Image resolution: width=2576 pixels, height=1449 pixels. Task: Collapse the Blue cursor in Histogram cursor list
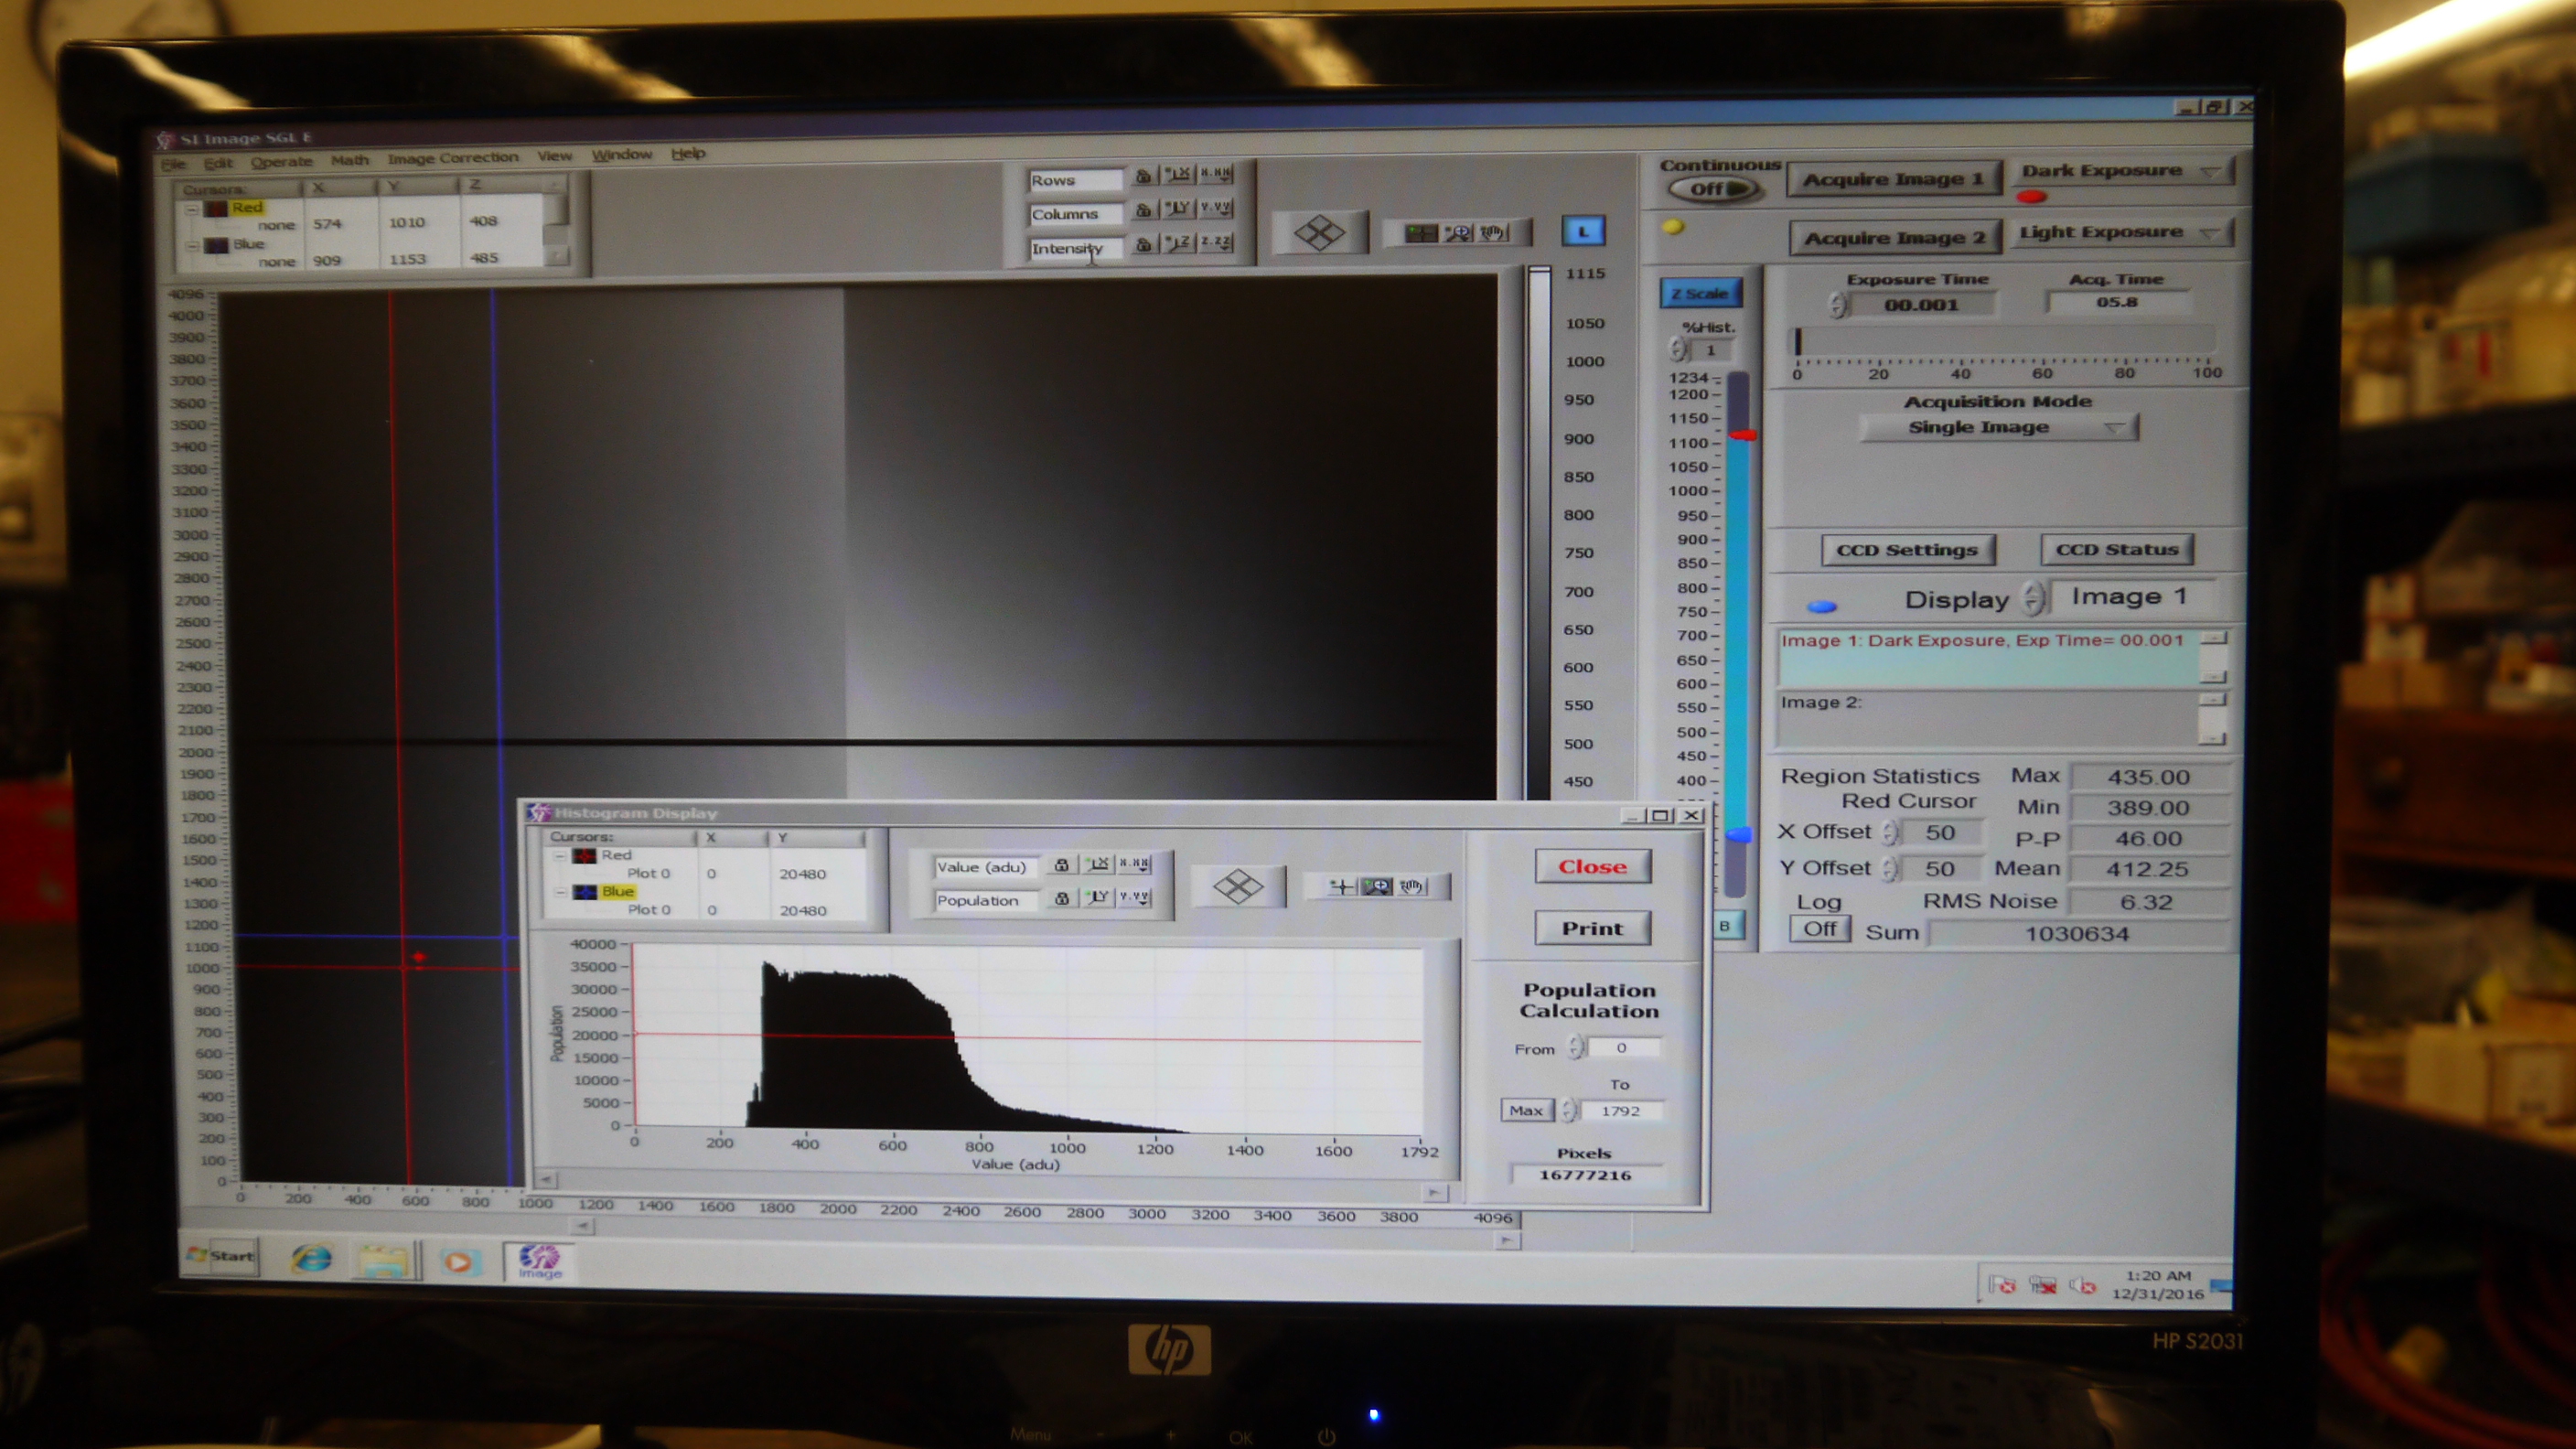click(x=561, y=892)
